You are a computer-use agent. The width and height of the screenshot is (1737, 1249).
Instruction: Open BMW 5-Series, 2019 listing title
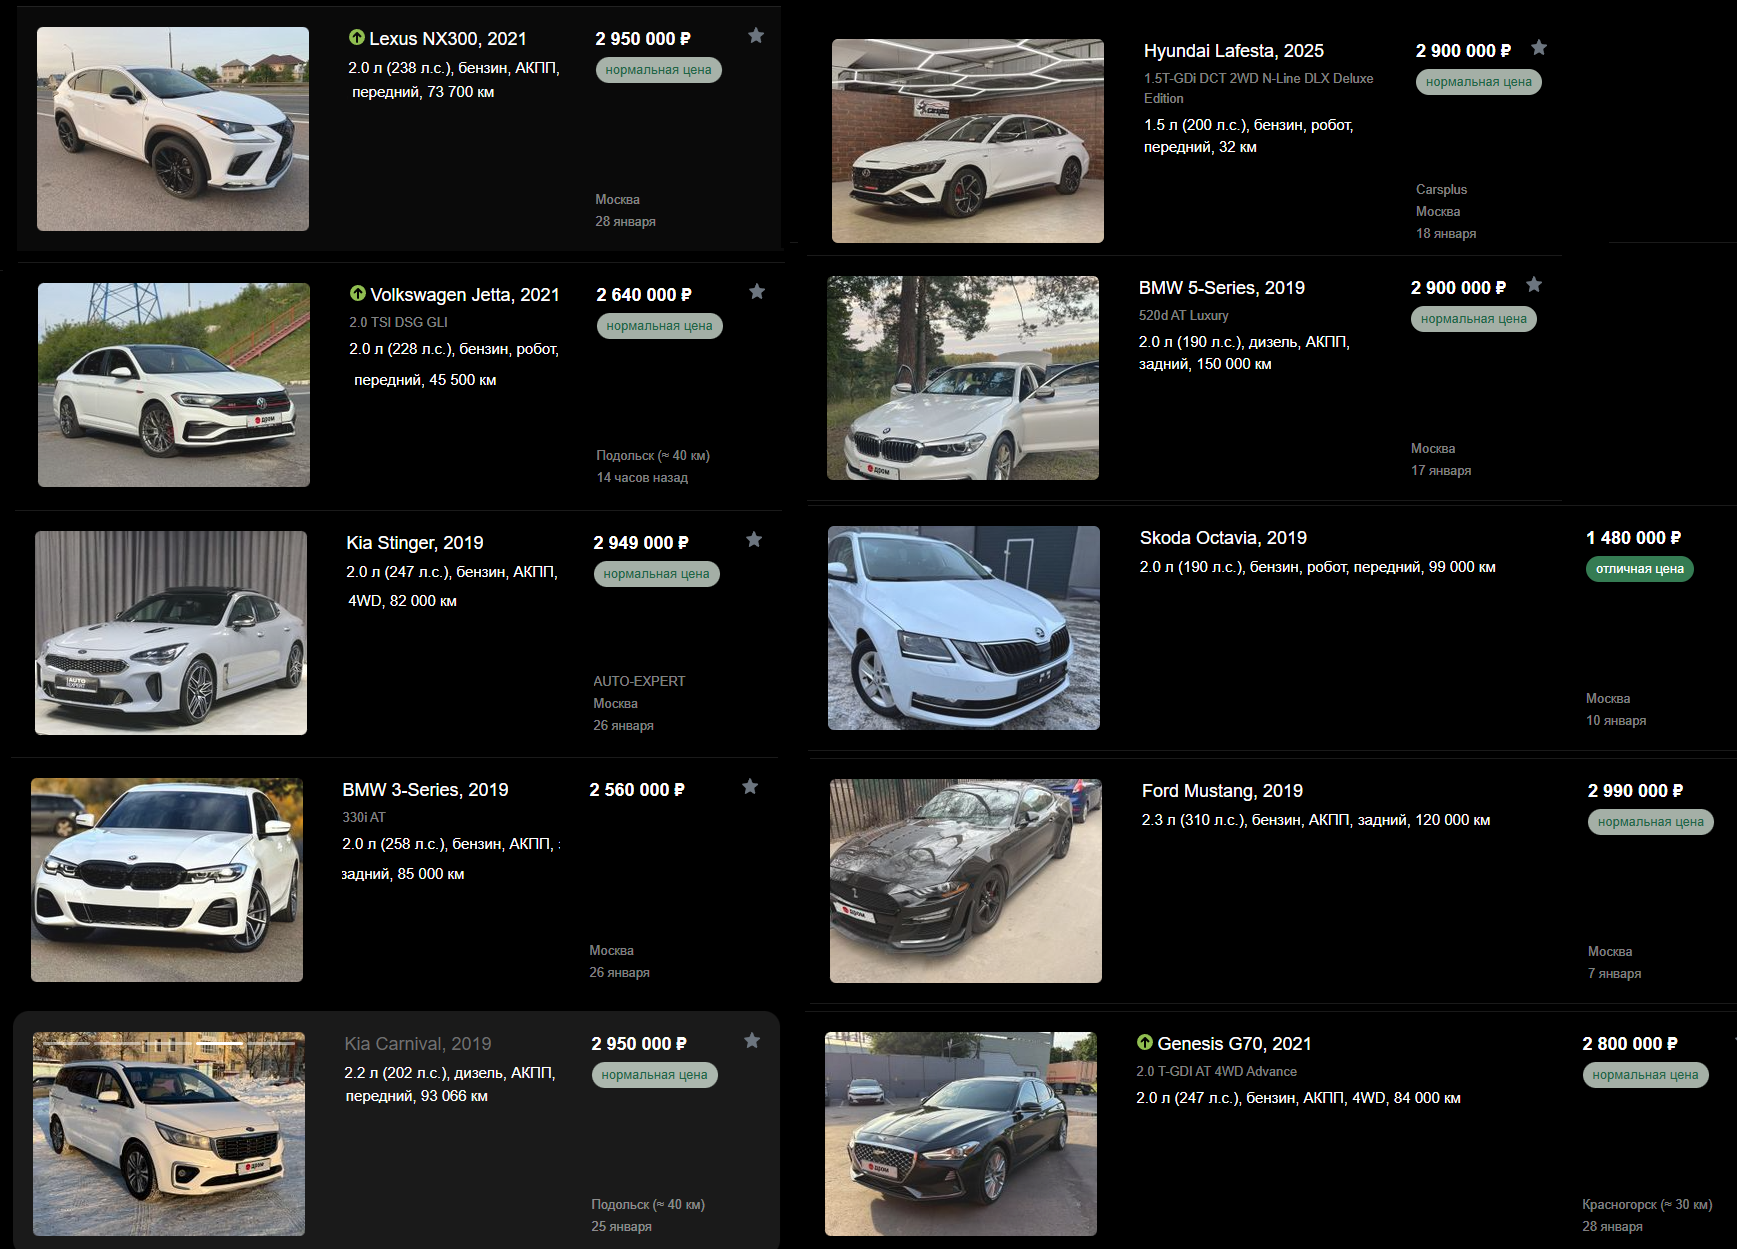(x=1222, y=288)
